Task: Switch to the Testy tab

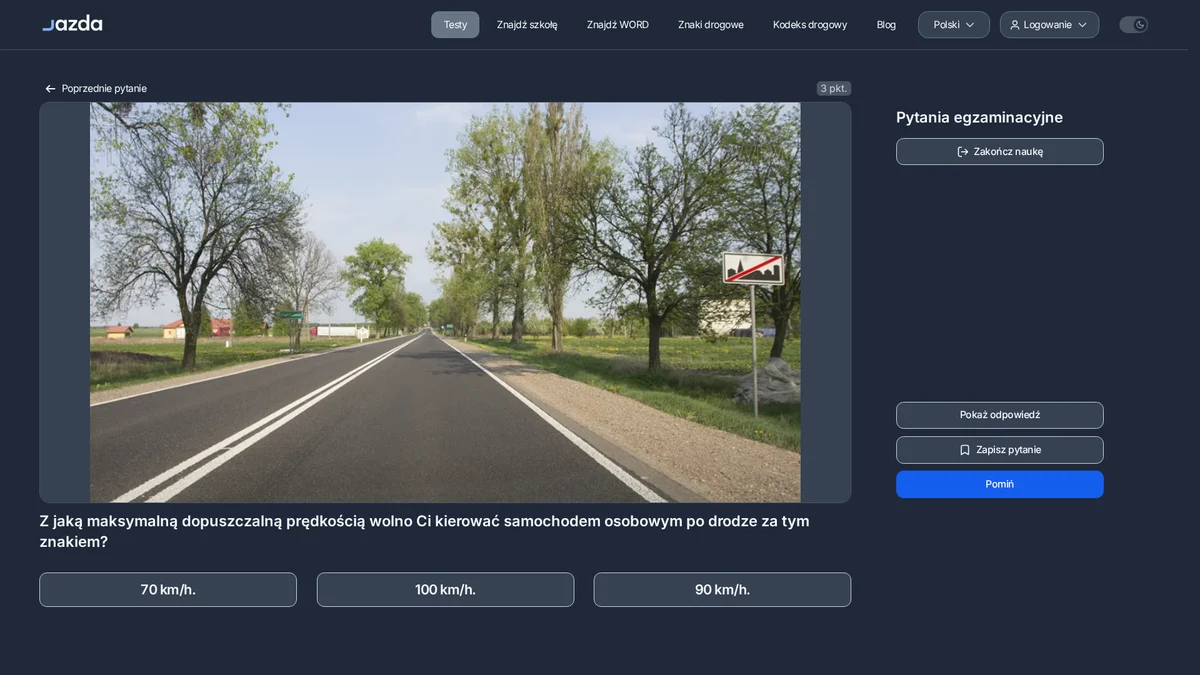Action: click(455, 25)
